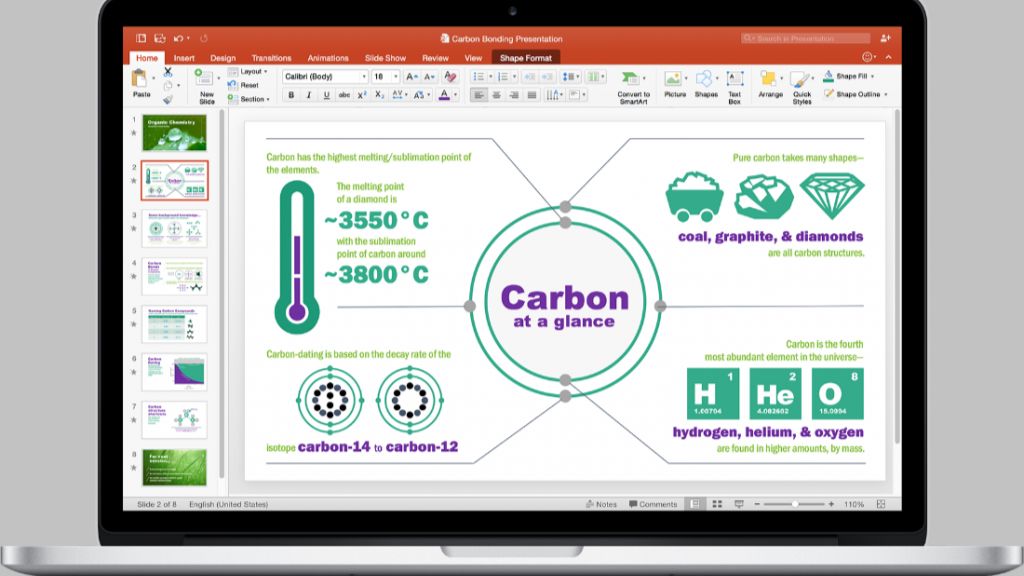Viewport: 1024px width, 576px height.
Task: Open the Arrange tool
Action: pos(769,79)
